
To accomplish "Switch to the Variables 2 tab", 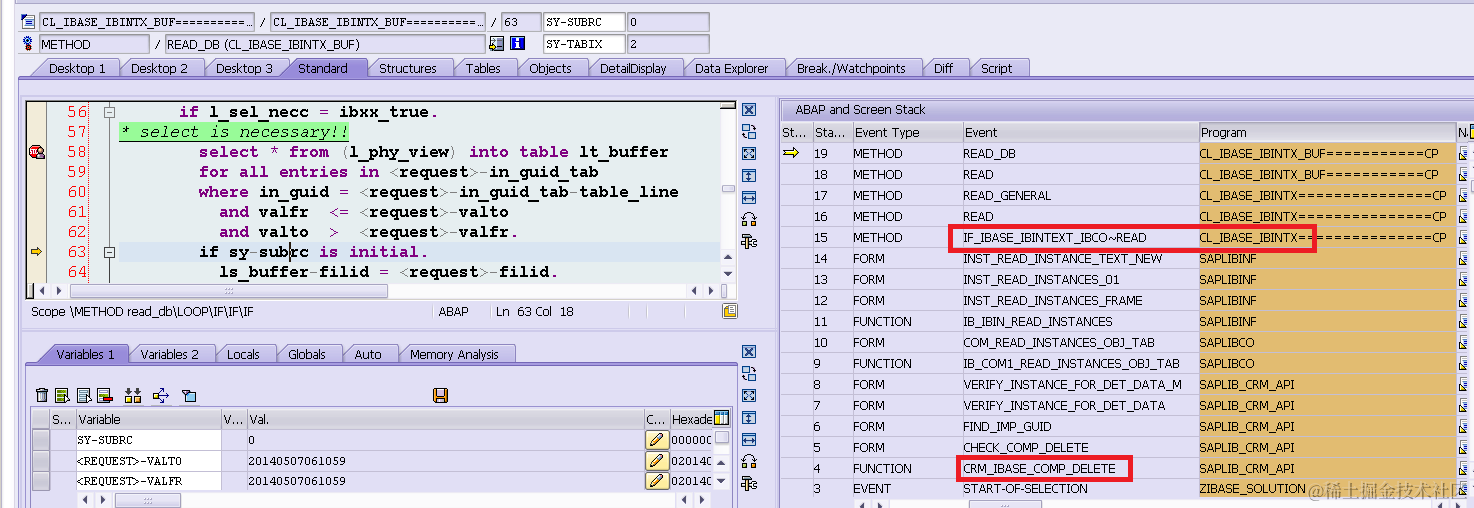I will pos(169,354).
